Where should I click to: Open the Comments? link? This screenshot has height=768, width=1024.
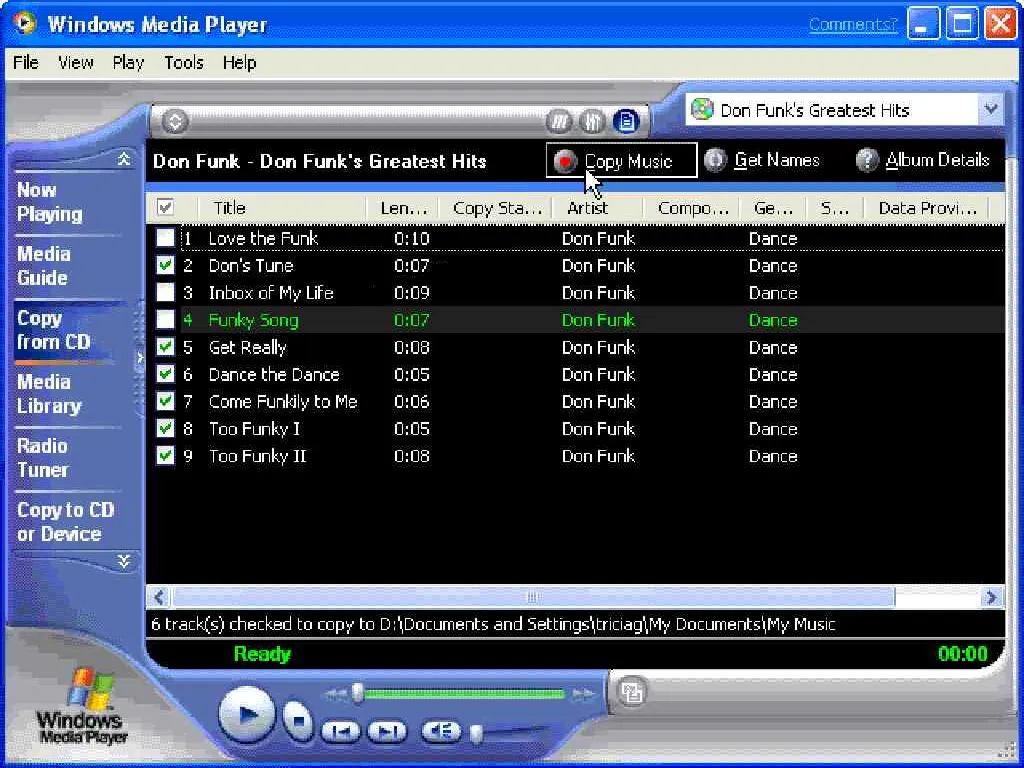tap(853, 25)
